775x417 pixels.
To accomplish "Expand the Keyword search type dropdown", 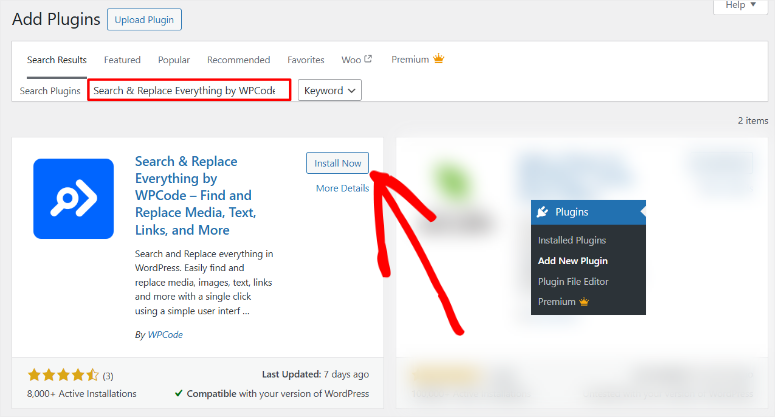I will (330, 90).
